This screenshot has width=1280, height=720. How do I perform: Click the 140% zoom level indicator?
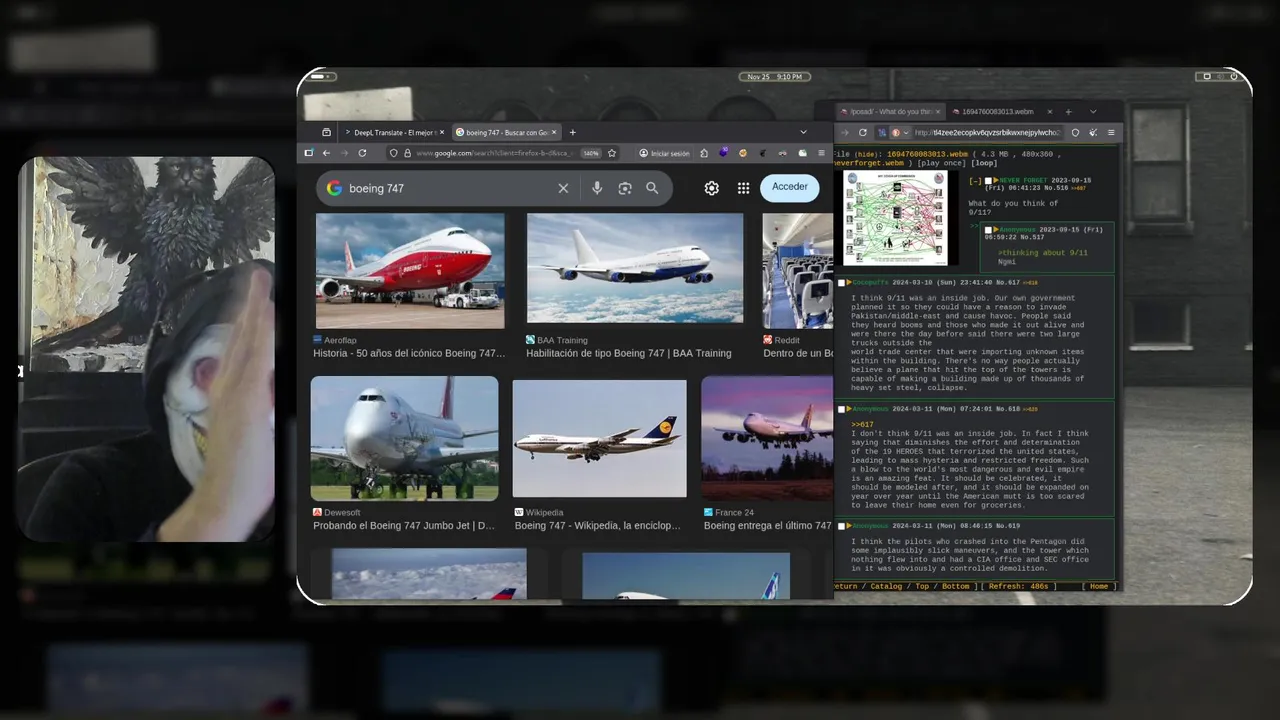click(591, 153)
